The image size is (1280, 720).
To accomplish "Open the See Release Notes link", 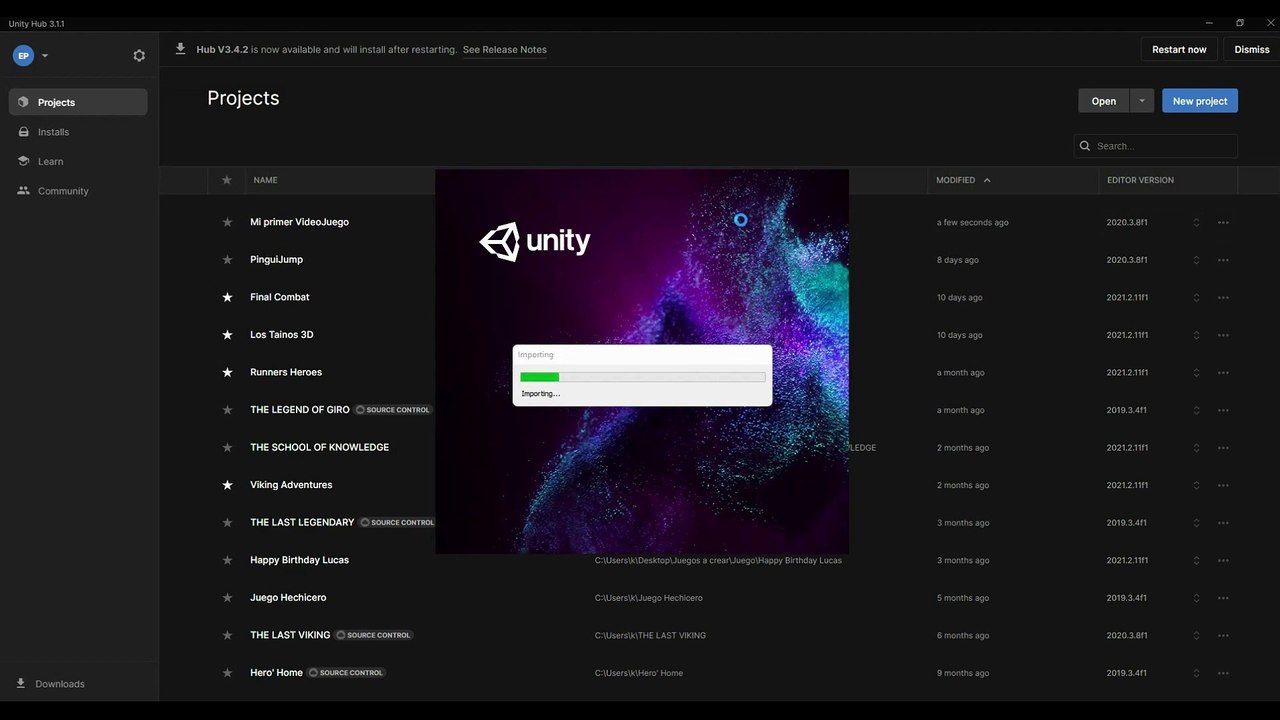I will coord(504,50).
